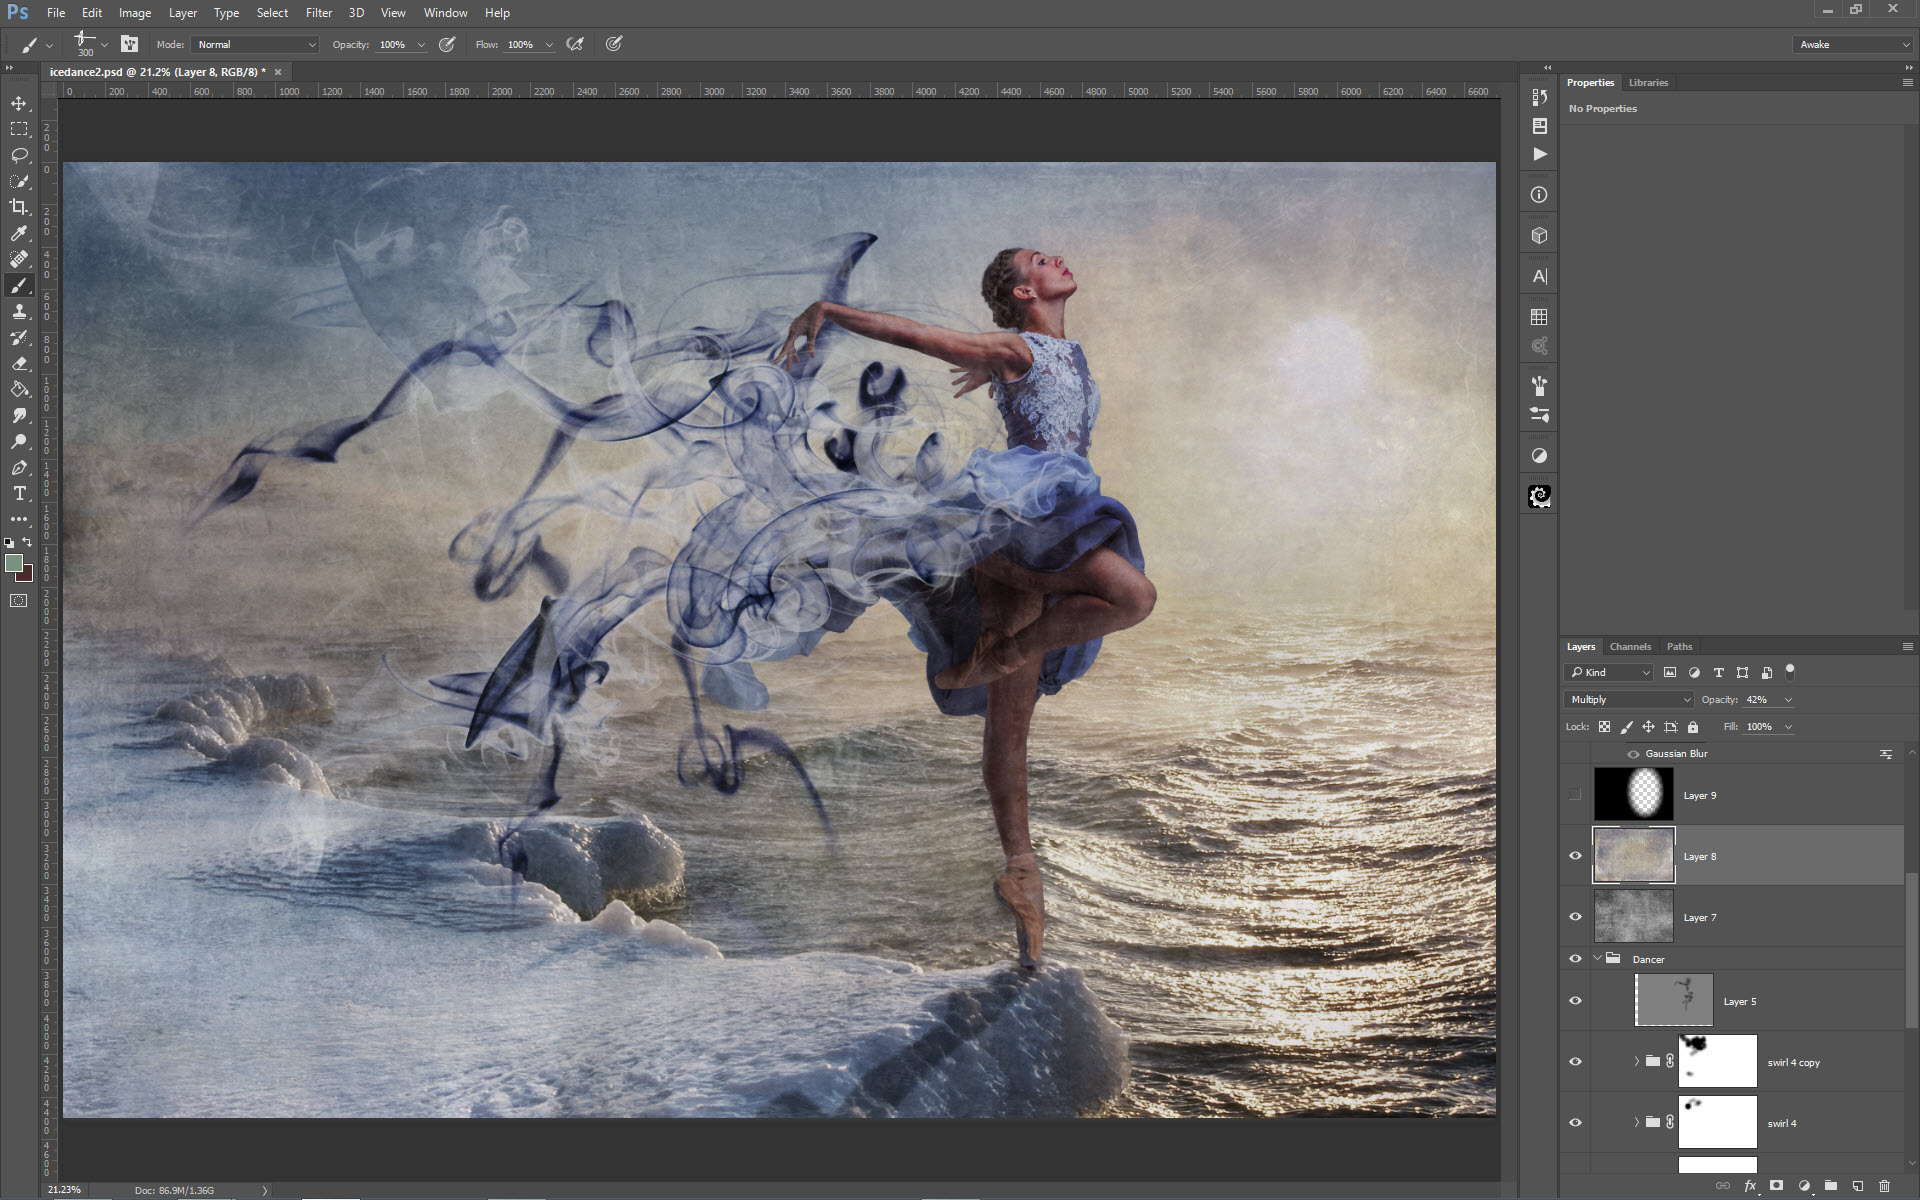
Task: Switch to the Channels tab
Action: coord(1630,647)
